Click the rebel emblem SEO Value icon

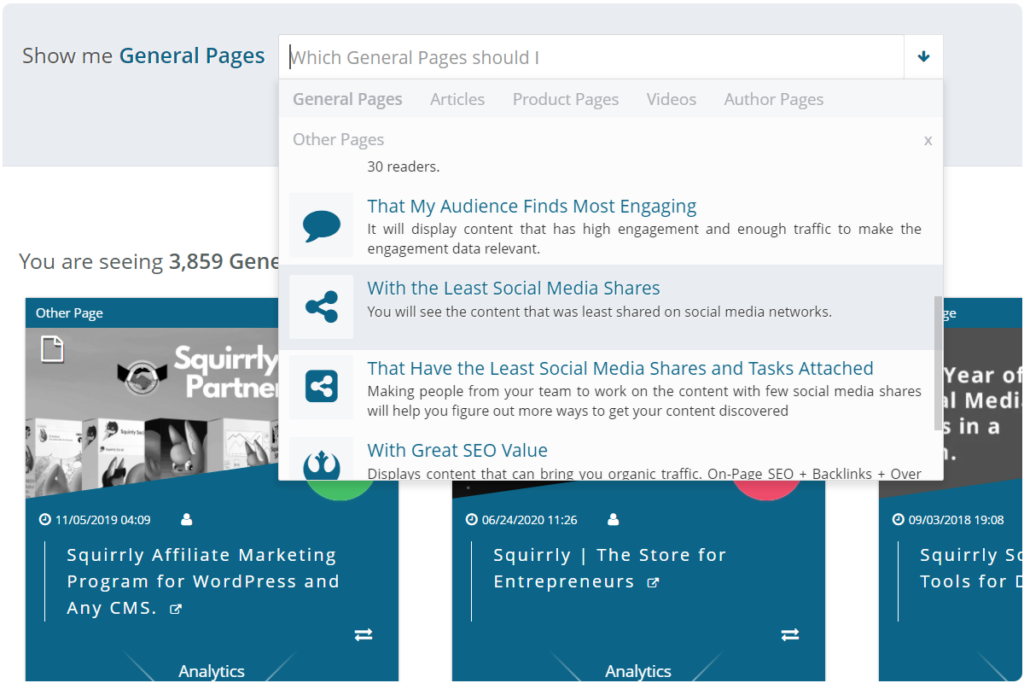pyautogui.click(x=321, y=464)
